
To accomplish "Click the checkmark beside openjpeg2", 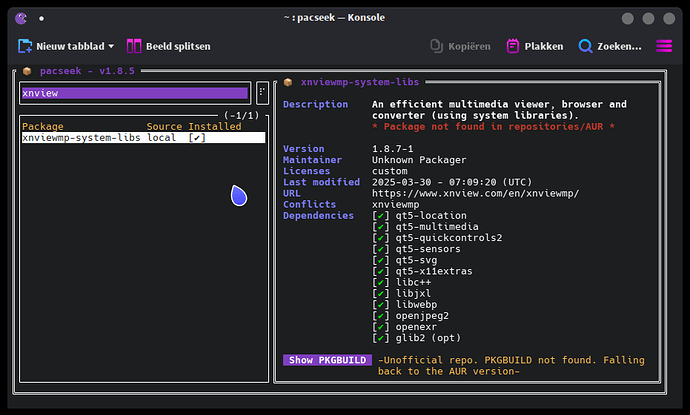I will click(381, 316).
